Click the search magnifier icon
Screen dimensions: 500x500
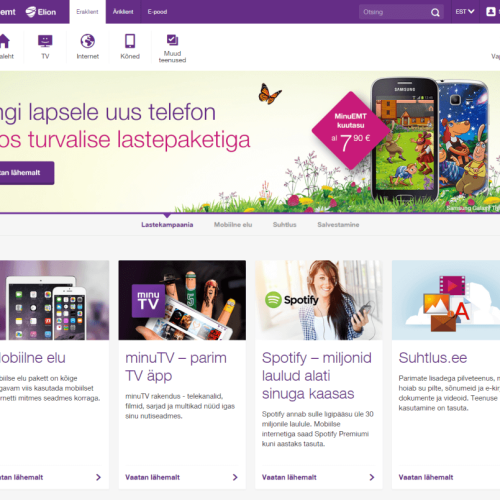coord(435,12)
